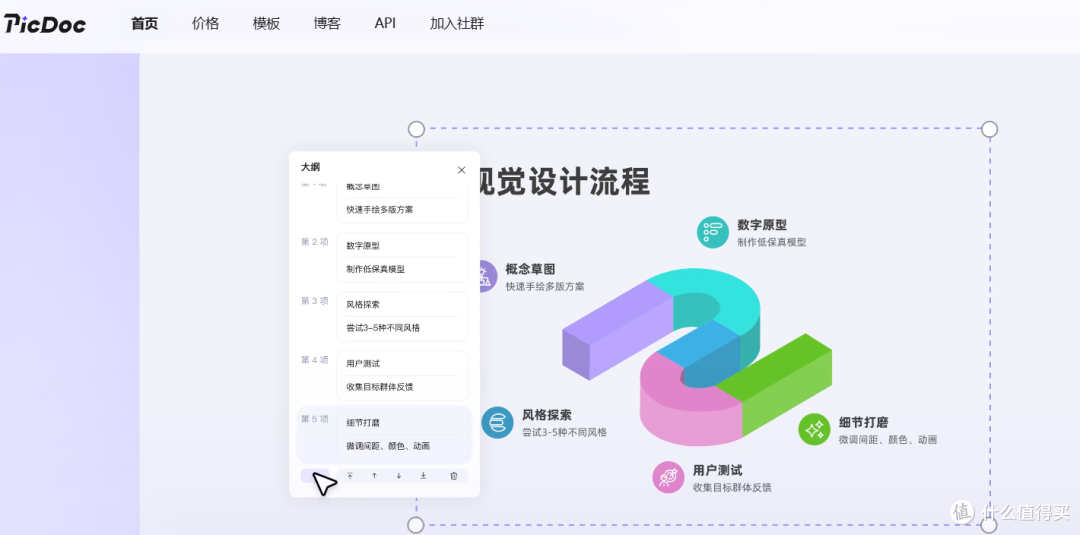Open the 博客 nav item
Viewport: 1080px width, 535px height.
point(327,23)
